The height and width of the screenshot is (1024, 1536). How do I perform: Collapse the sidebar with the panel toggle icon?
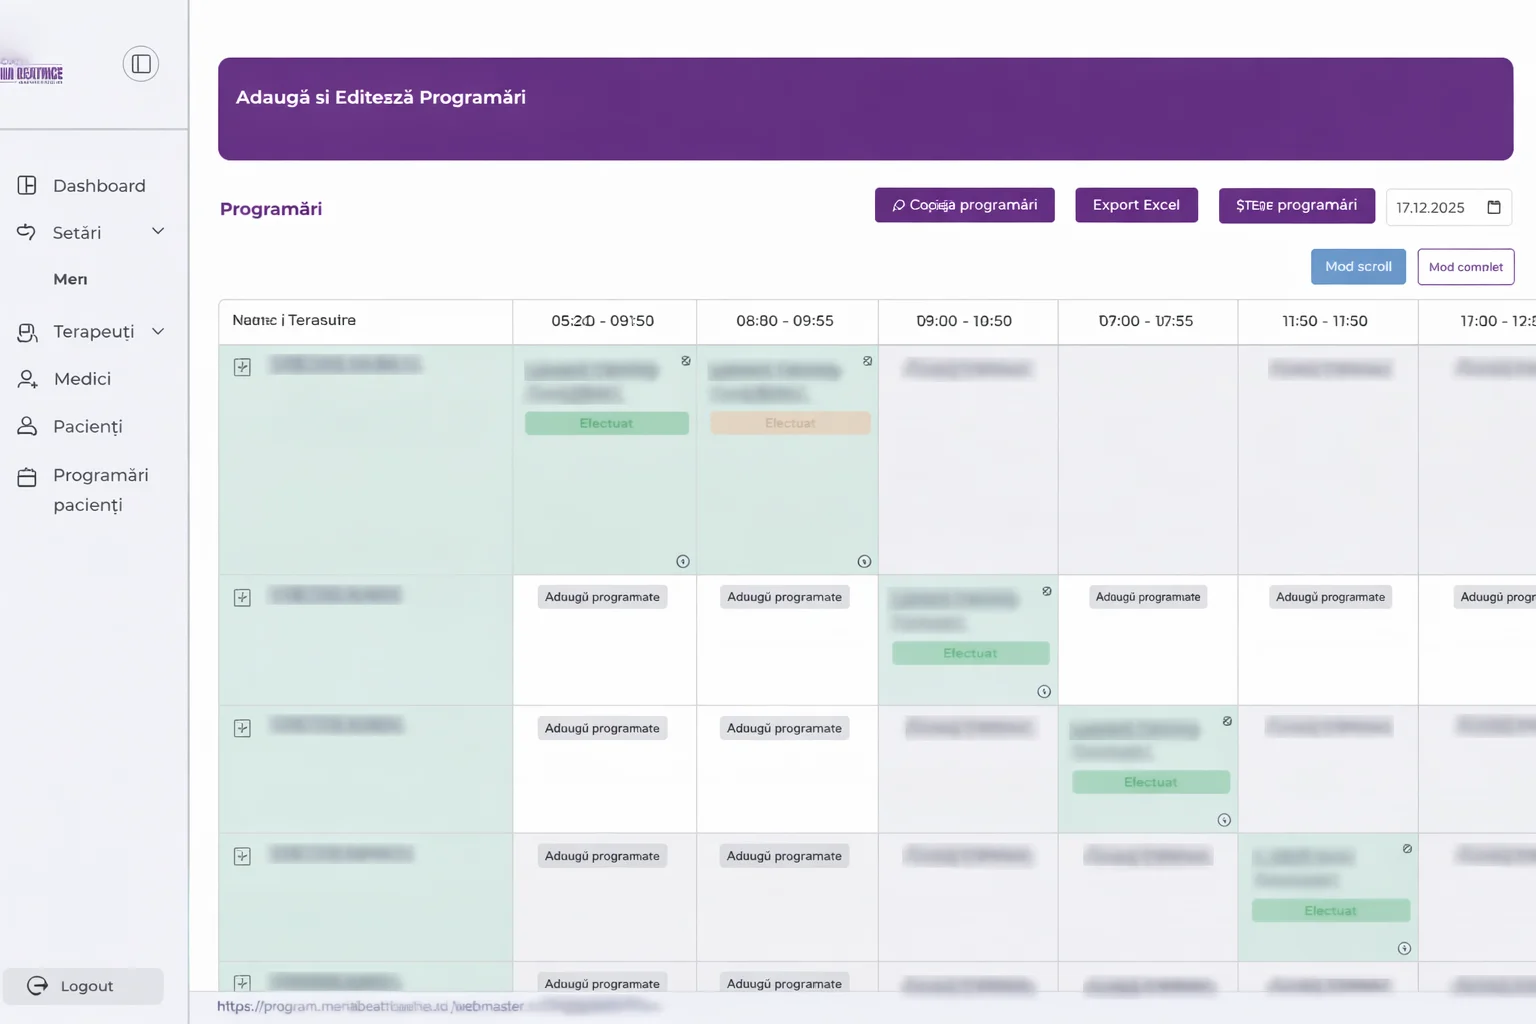click(141, 64)
